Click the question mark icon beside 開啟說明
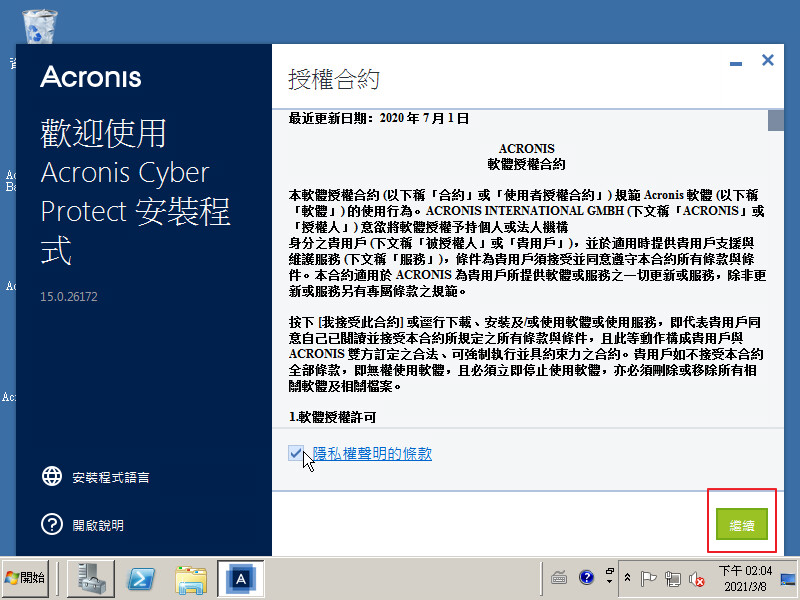 click(52, 524)
